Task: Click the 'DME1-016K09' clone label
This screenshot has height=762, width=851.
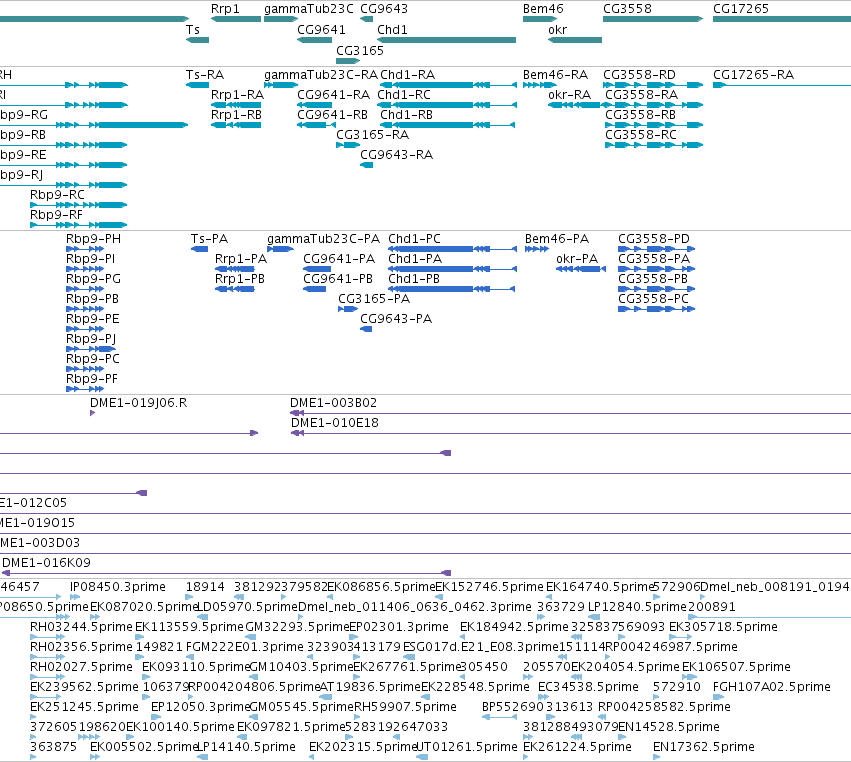Action: click(47, 563)
